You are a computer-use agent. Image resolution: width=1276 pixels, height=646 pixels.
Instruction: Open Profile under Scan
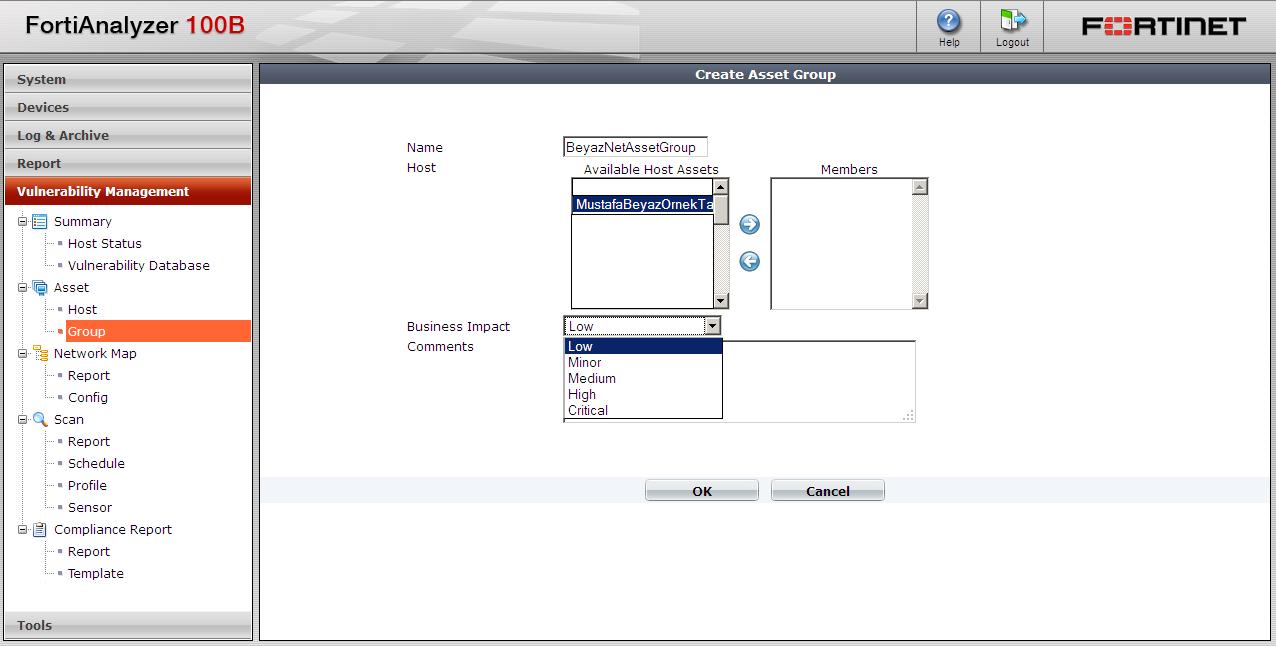(87, 485)
